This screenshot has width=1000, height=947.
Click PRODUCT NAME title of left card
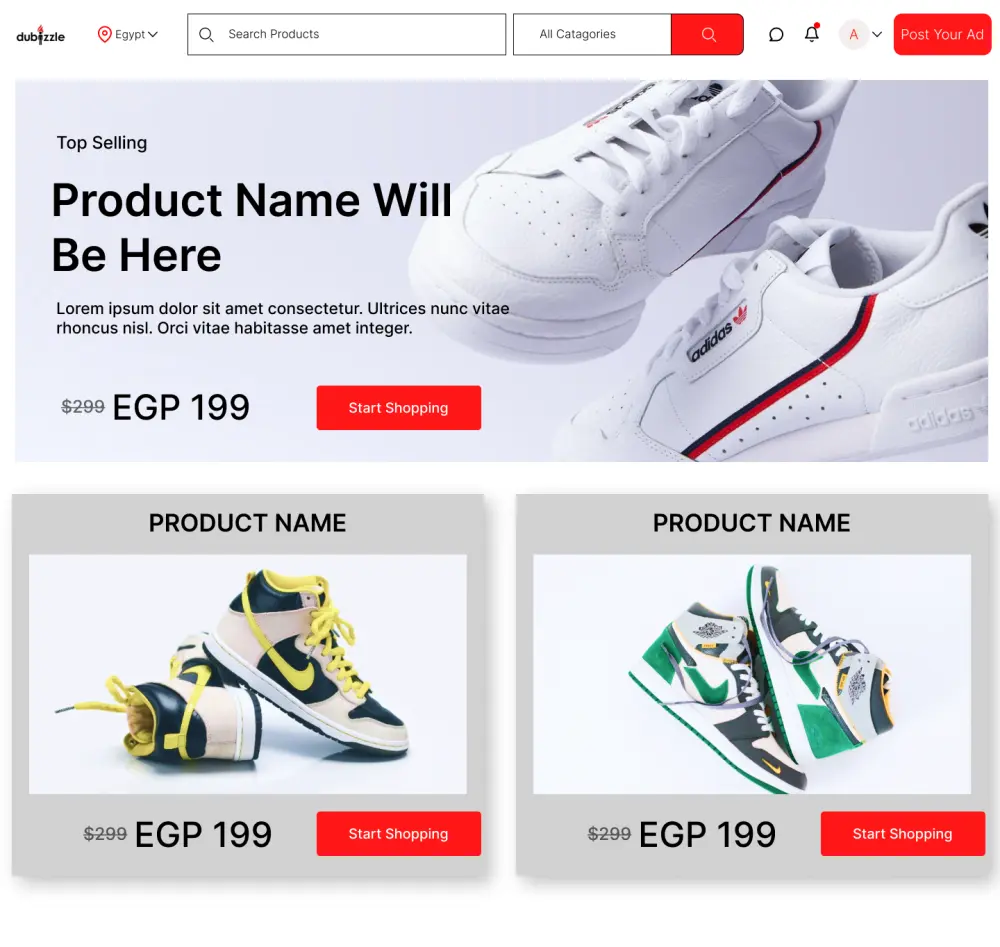247,523
